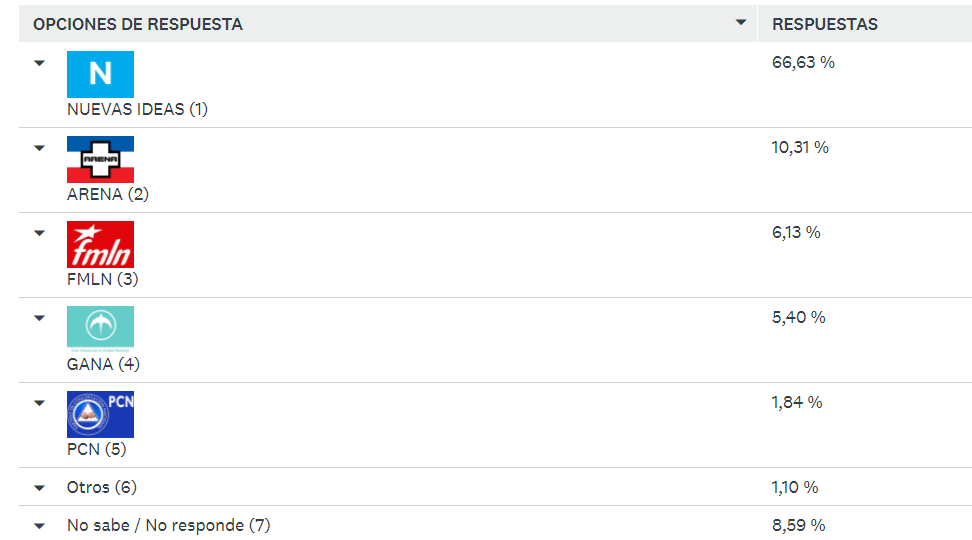
Task: Select the Otros (6) option text
Action: coord(102,487)
